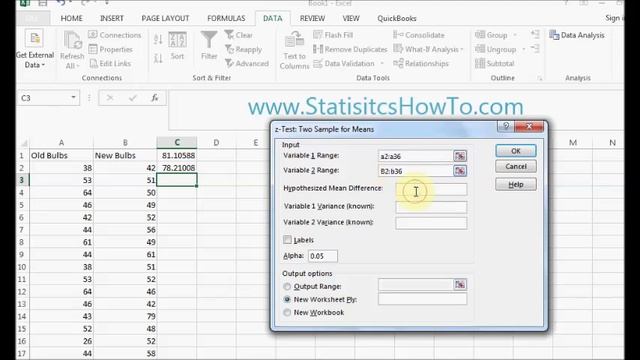Click Subtotal button
Image resolution: width=640 pixels, height=360 pixels.
click(x=495, y=63)
